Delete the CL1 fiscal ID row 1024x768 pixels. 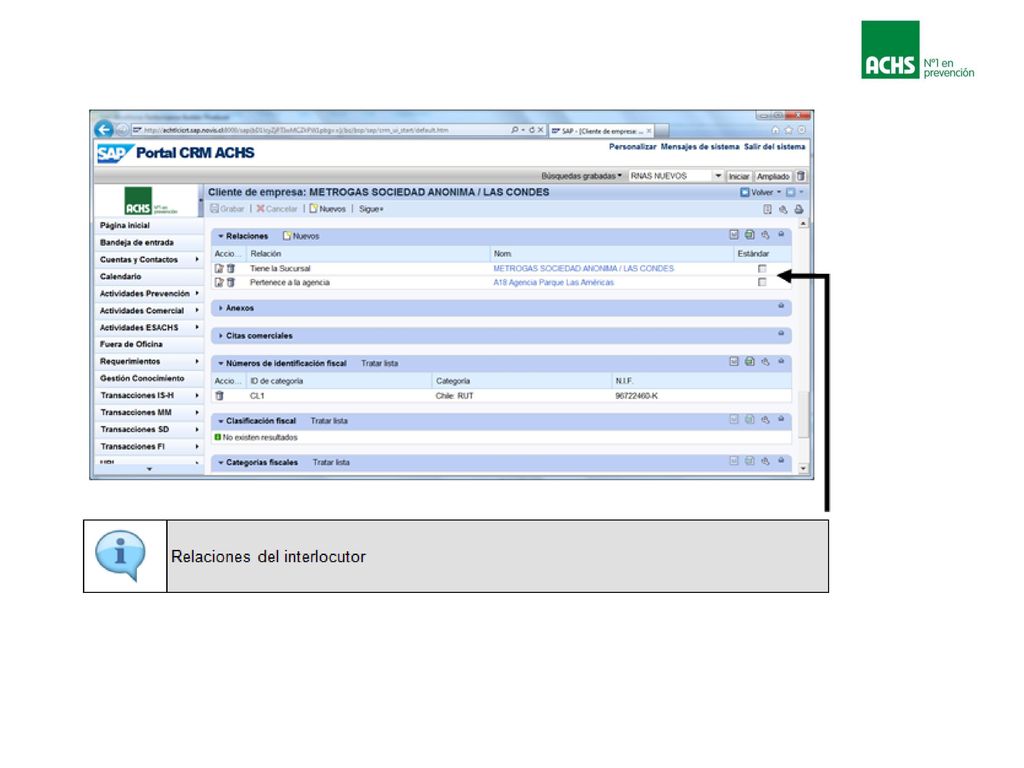[x=219, y=396]
